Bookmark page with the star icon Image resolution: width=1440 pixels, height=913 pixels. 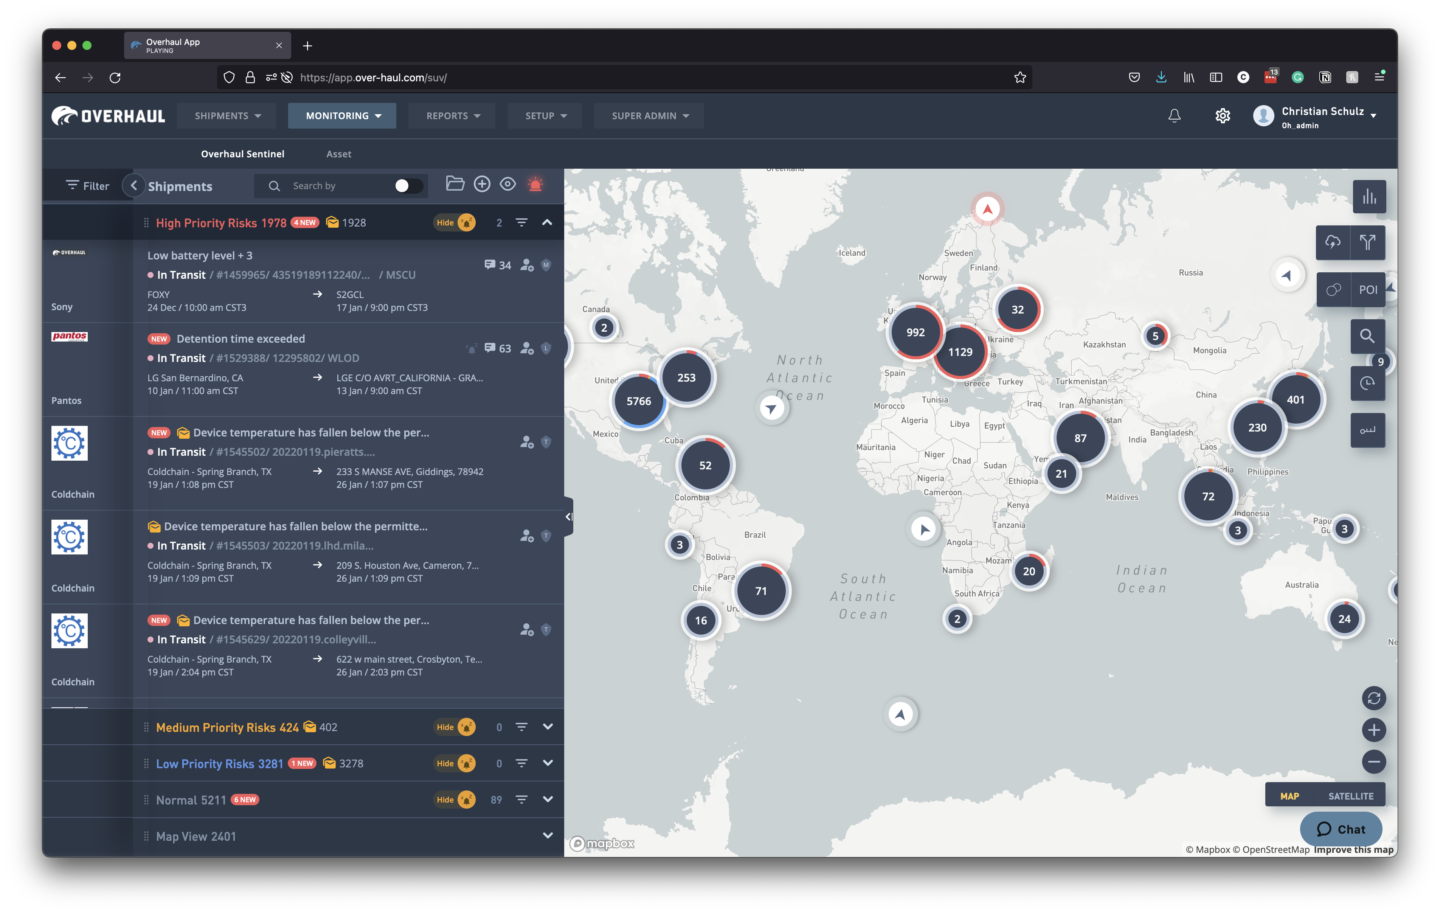click(x=1020, y=77)
